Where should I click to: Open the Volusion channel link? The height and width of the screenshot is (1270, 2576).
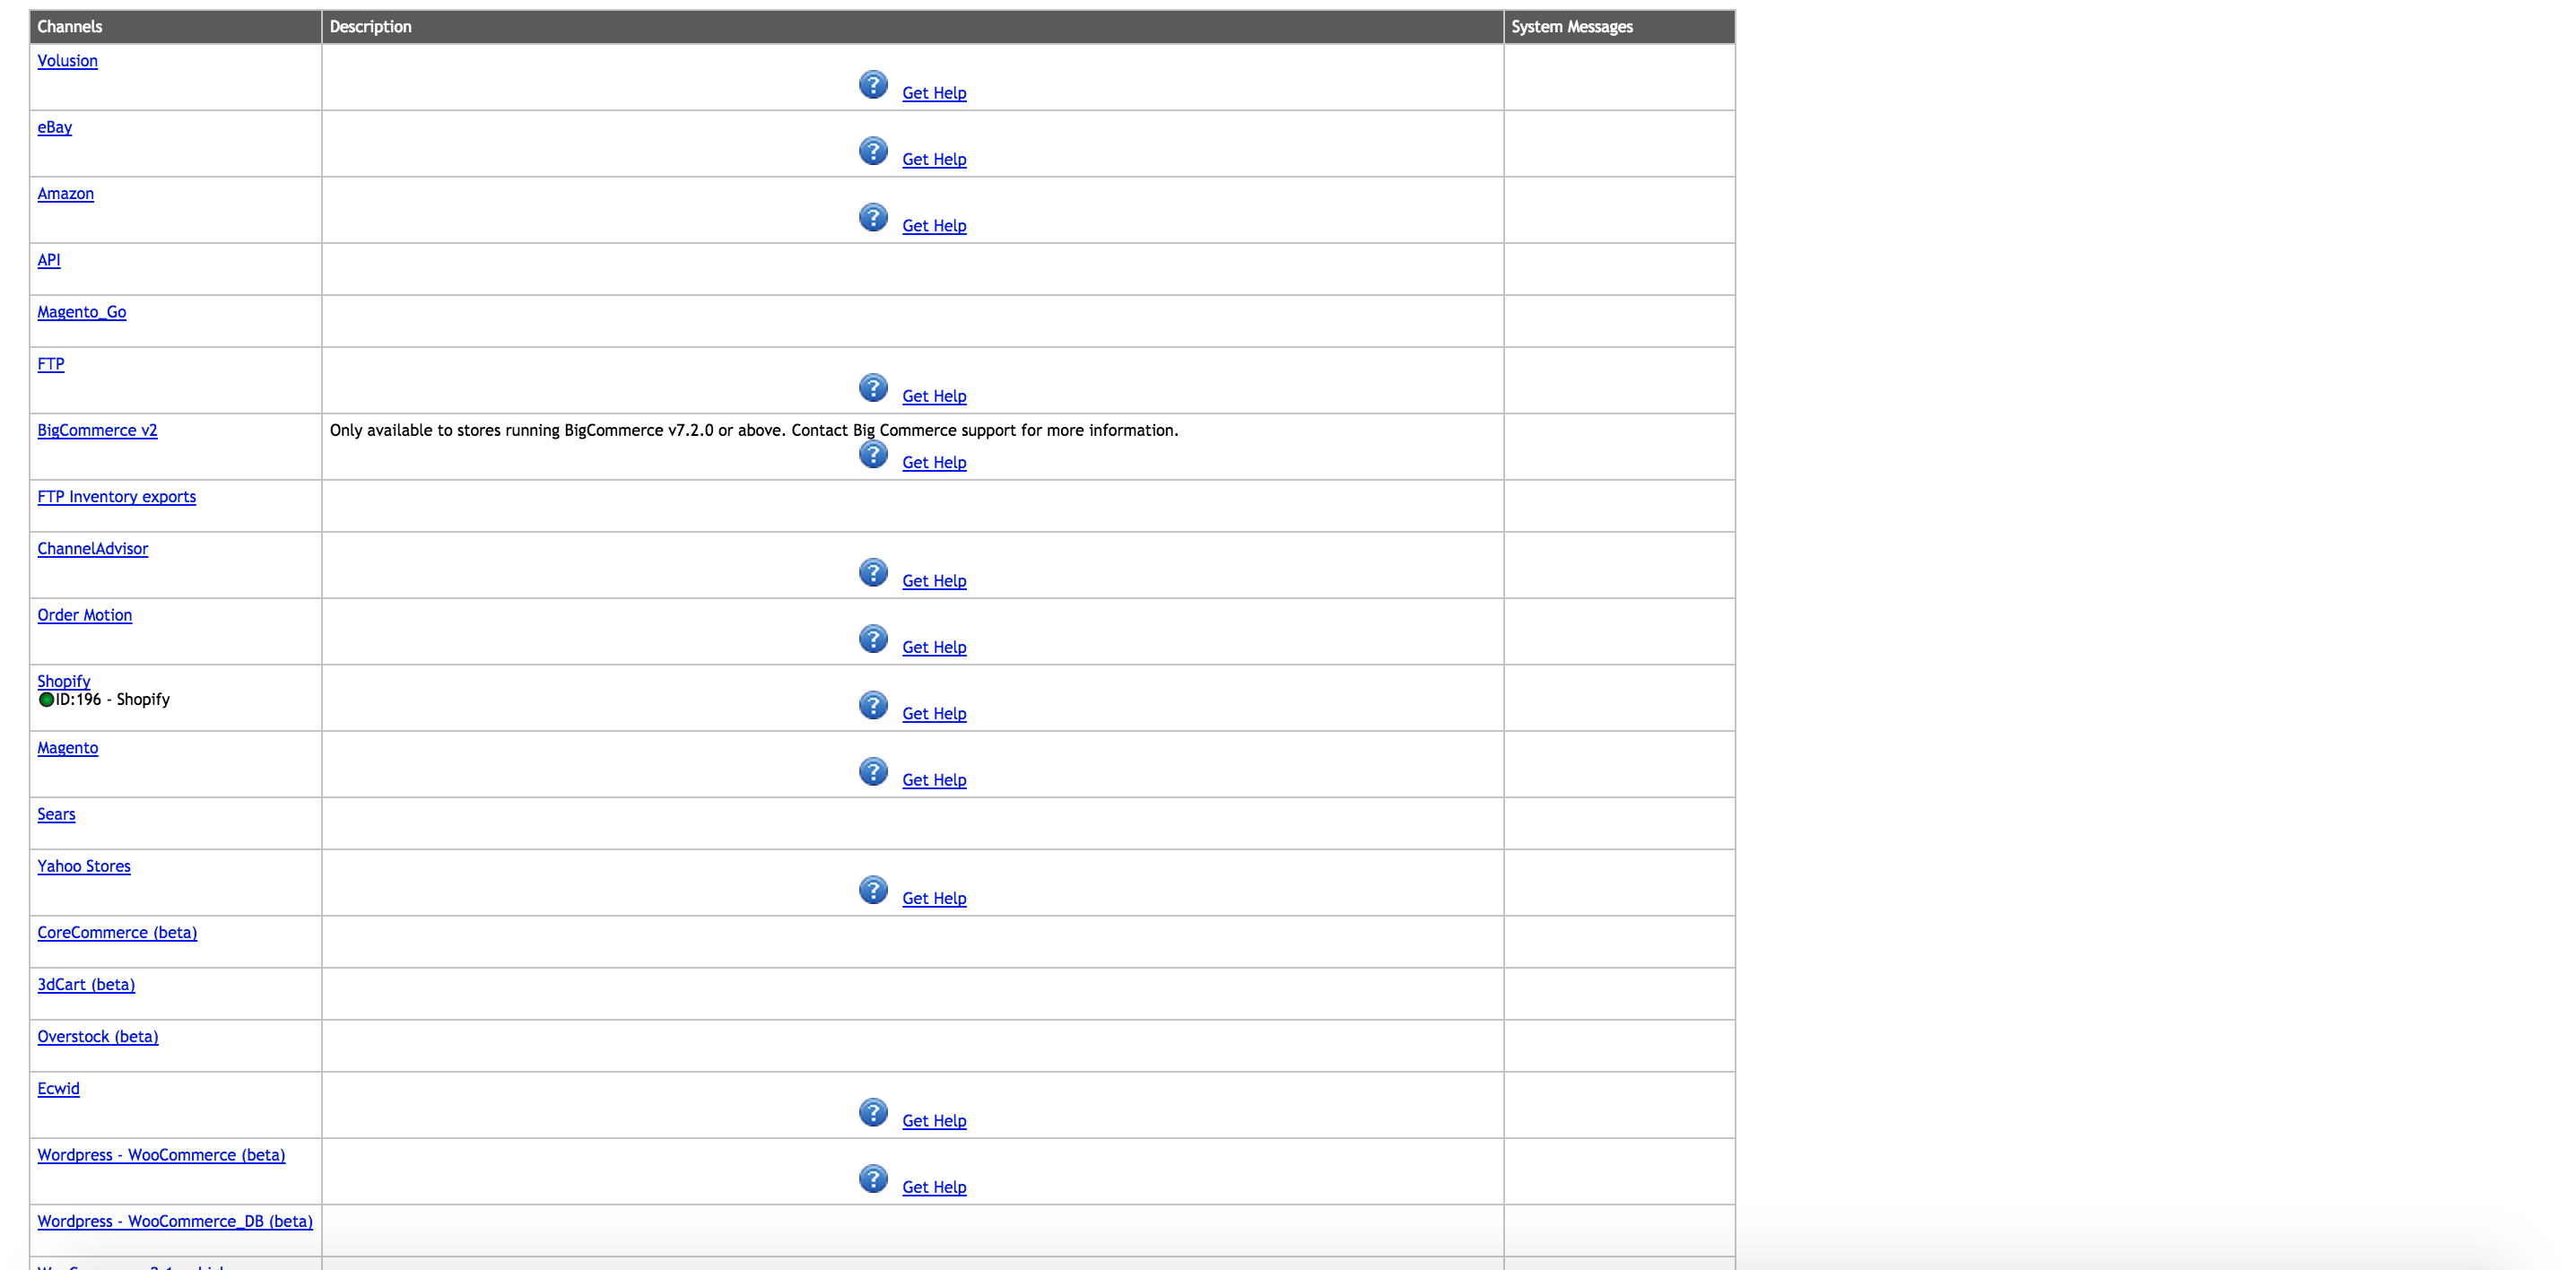tap(67, 61)
